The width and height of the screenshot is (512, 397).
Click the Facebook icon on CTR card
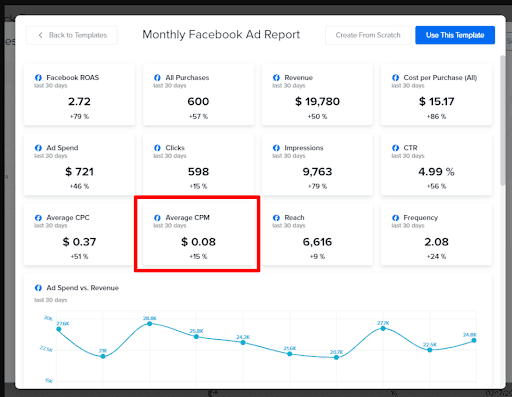click(x=396, y=148)
